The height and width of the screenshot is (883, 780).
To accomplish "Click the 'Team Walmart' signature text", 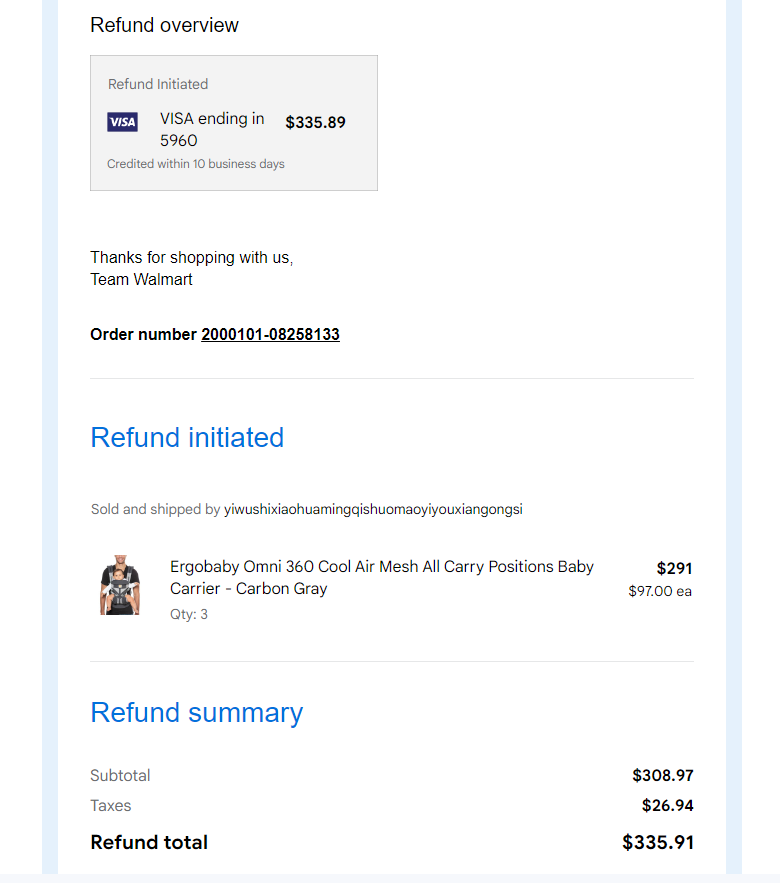I will point(141,279).
